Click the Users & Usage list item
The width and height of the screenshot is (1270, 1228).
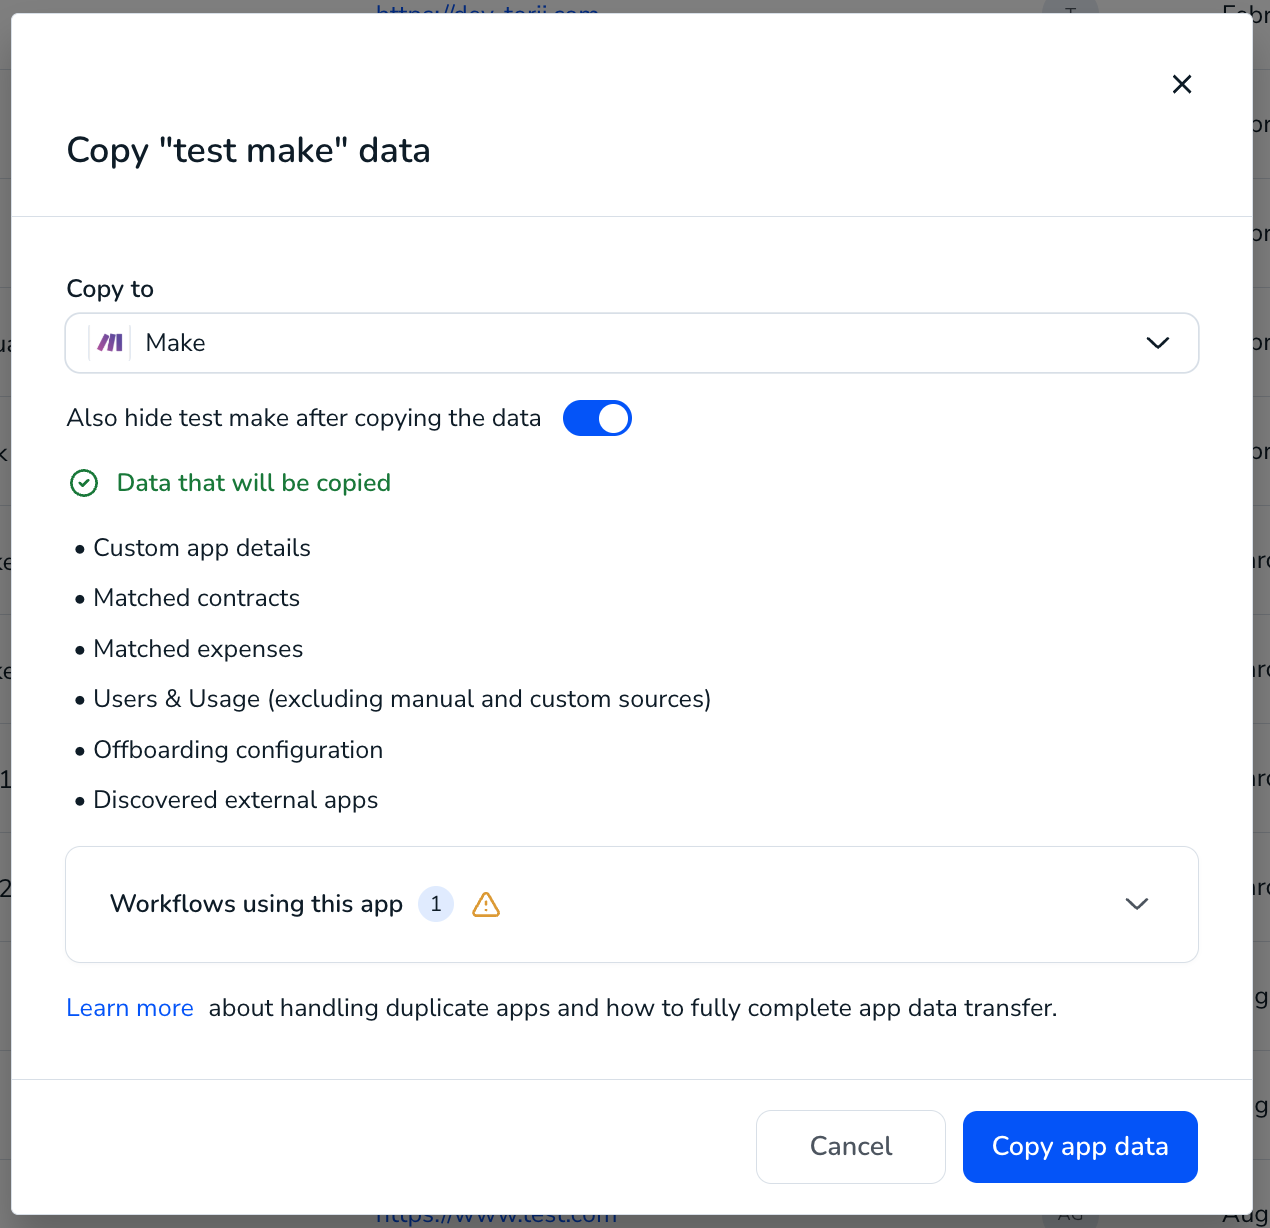(402, 699)
